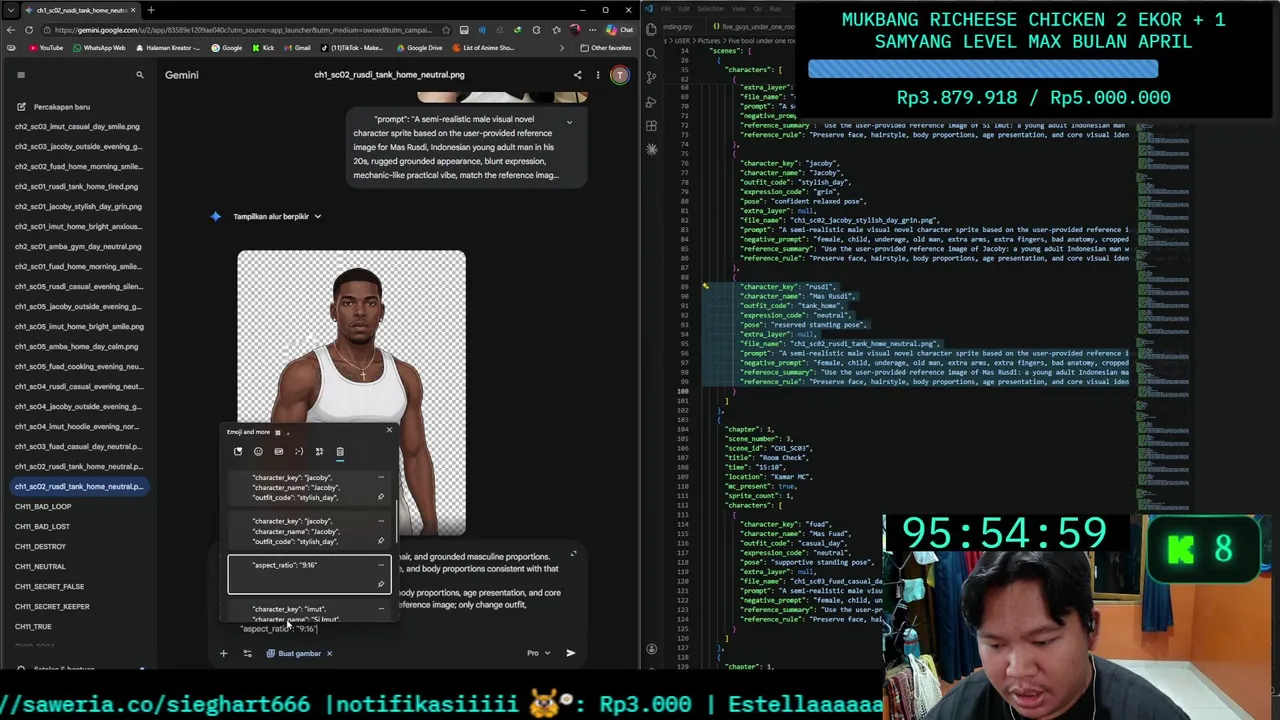This screenshot has height=720, width=1280.
Task: Share this Gemini conversation via share icon
Action: coord(577,75)
